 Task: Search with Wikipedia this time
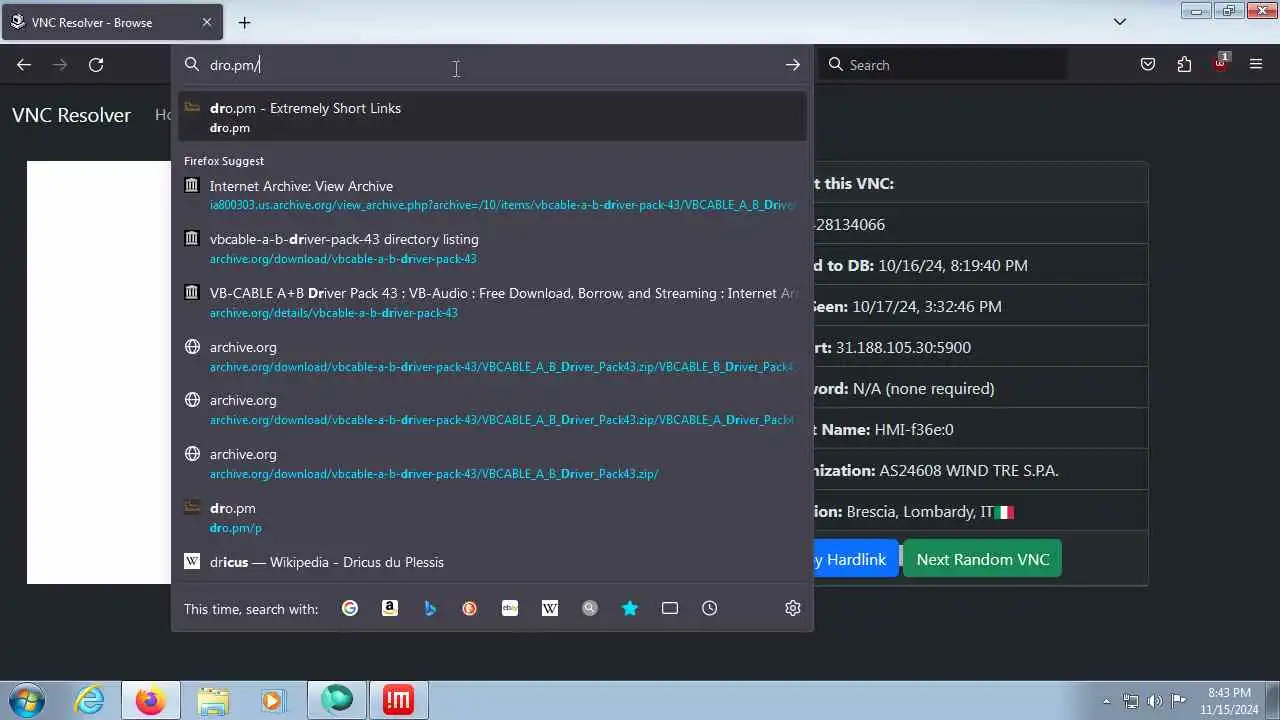550,608
